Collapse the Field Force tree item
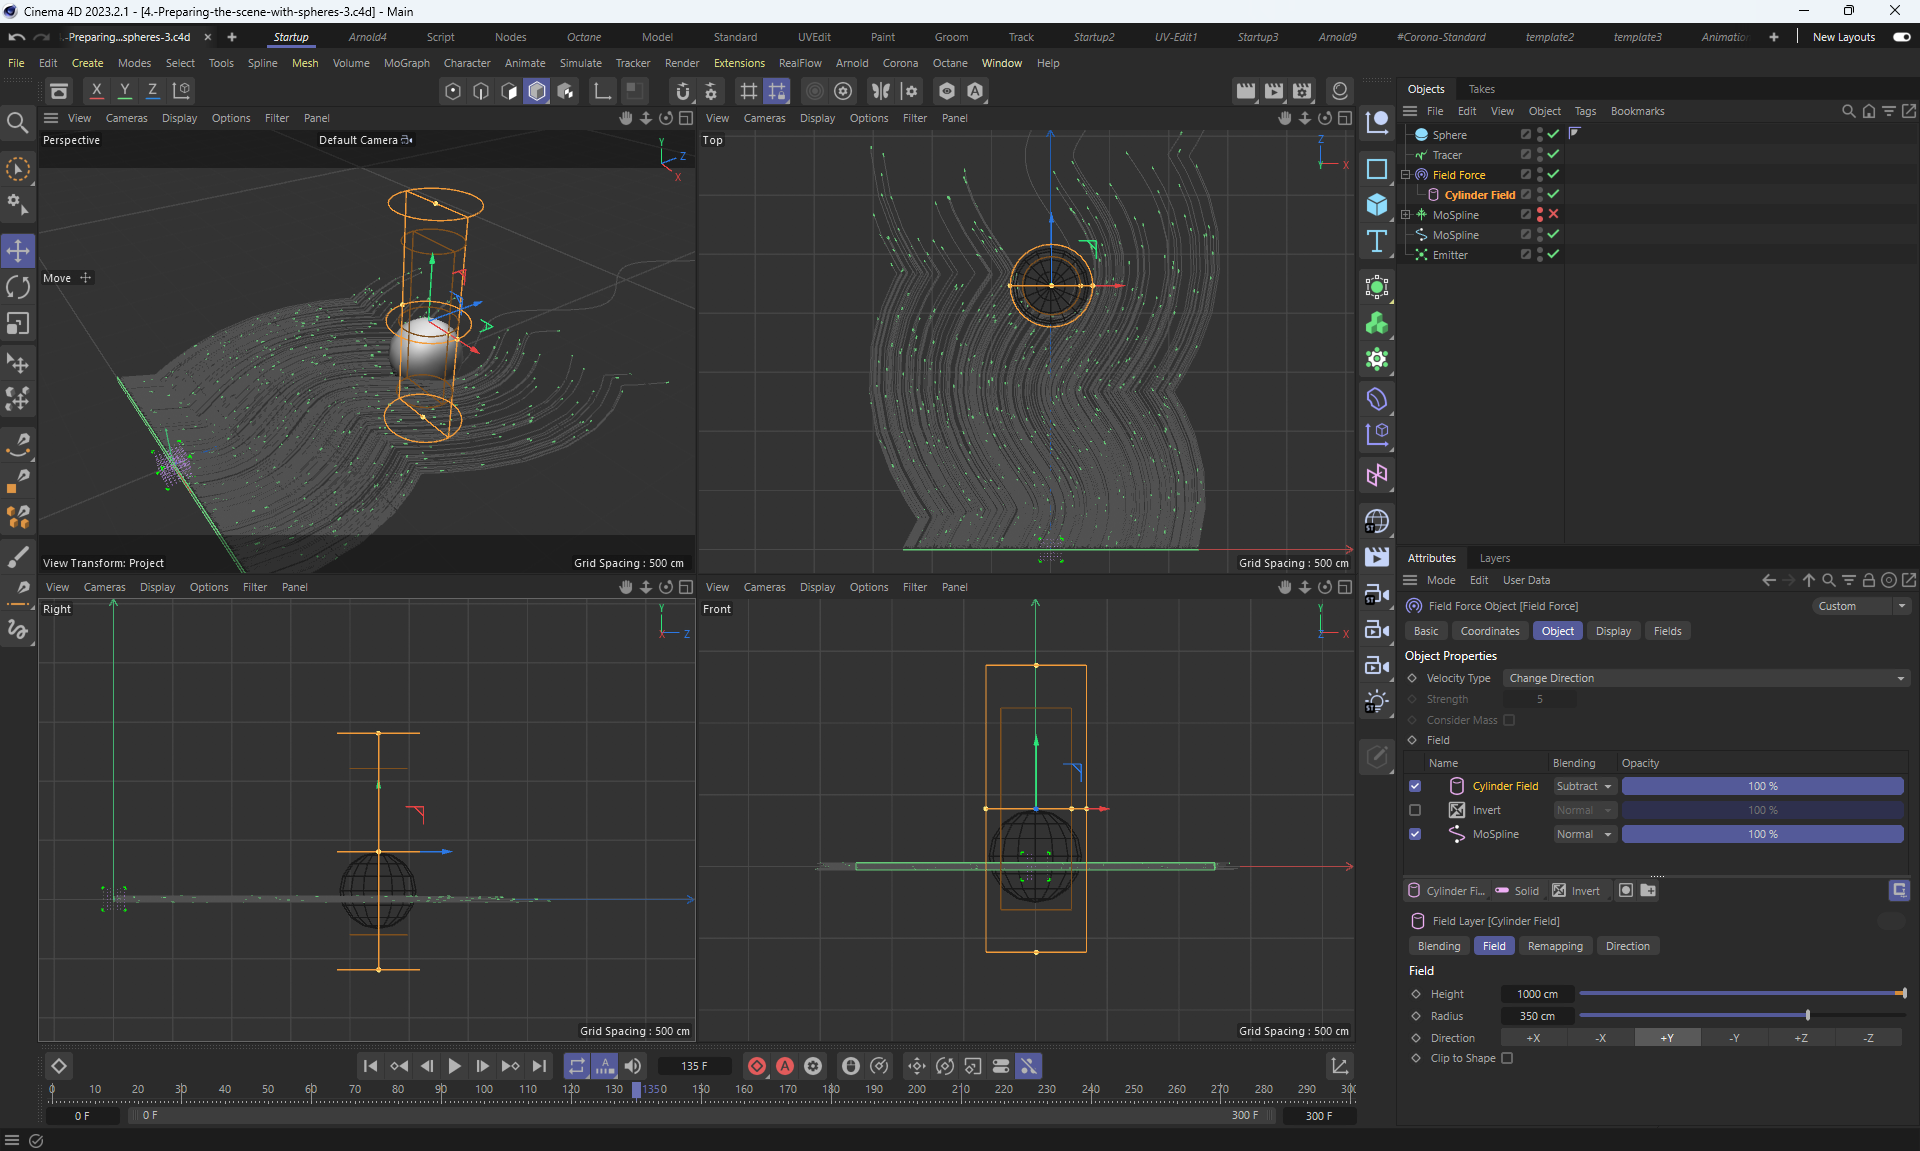1920x1151 pixels. (1405, 175)
